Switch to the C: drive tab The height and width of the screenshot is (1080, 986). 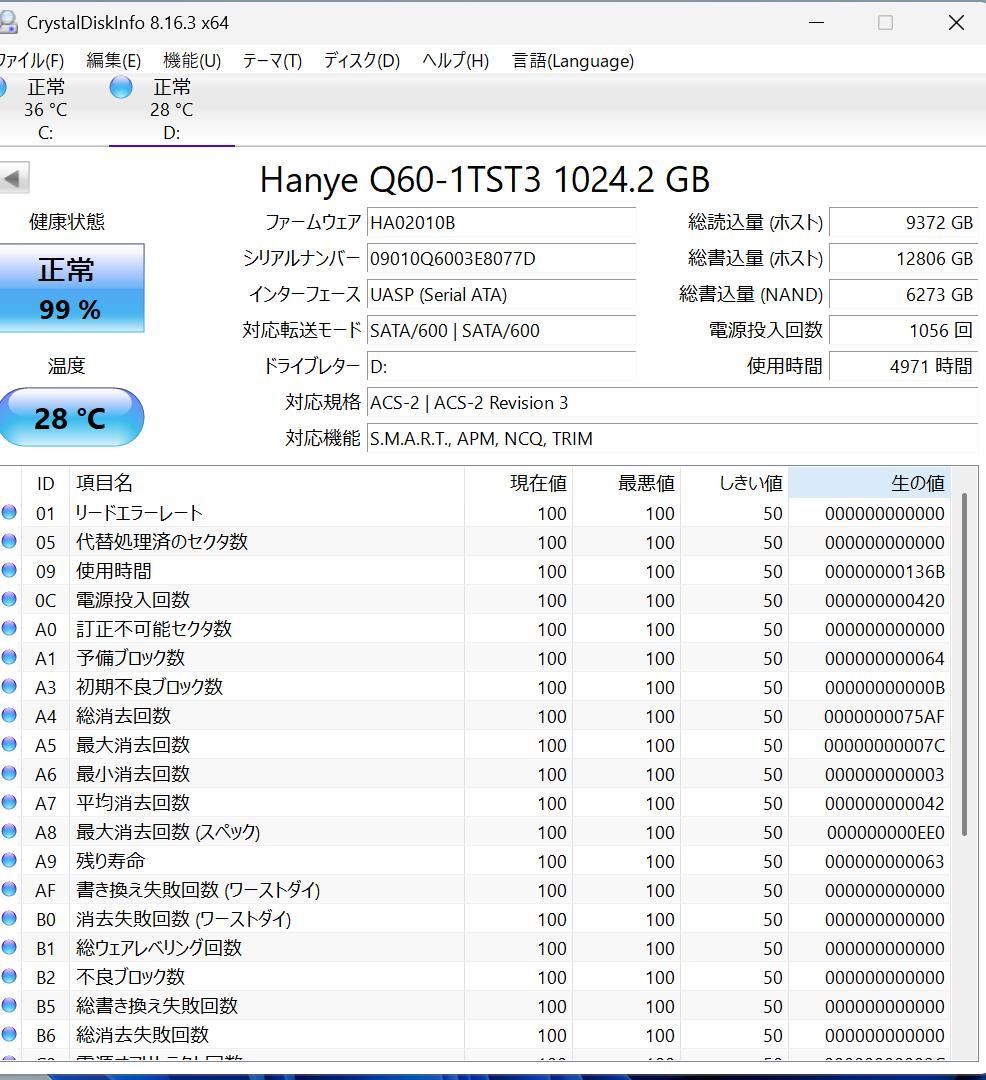(45, 110)
